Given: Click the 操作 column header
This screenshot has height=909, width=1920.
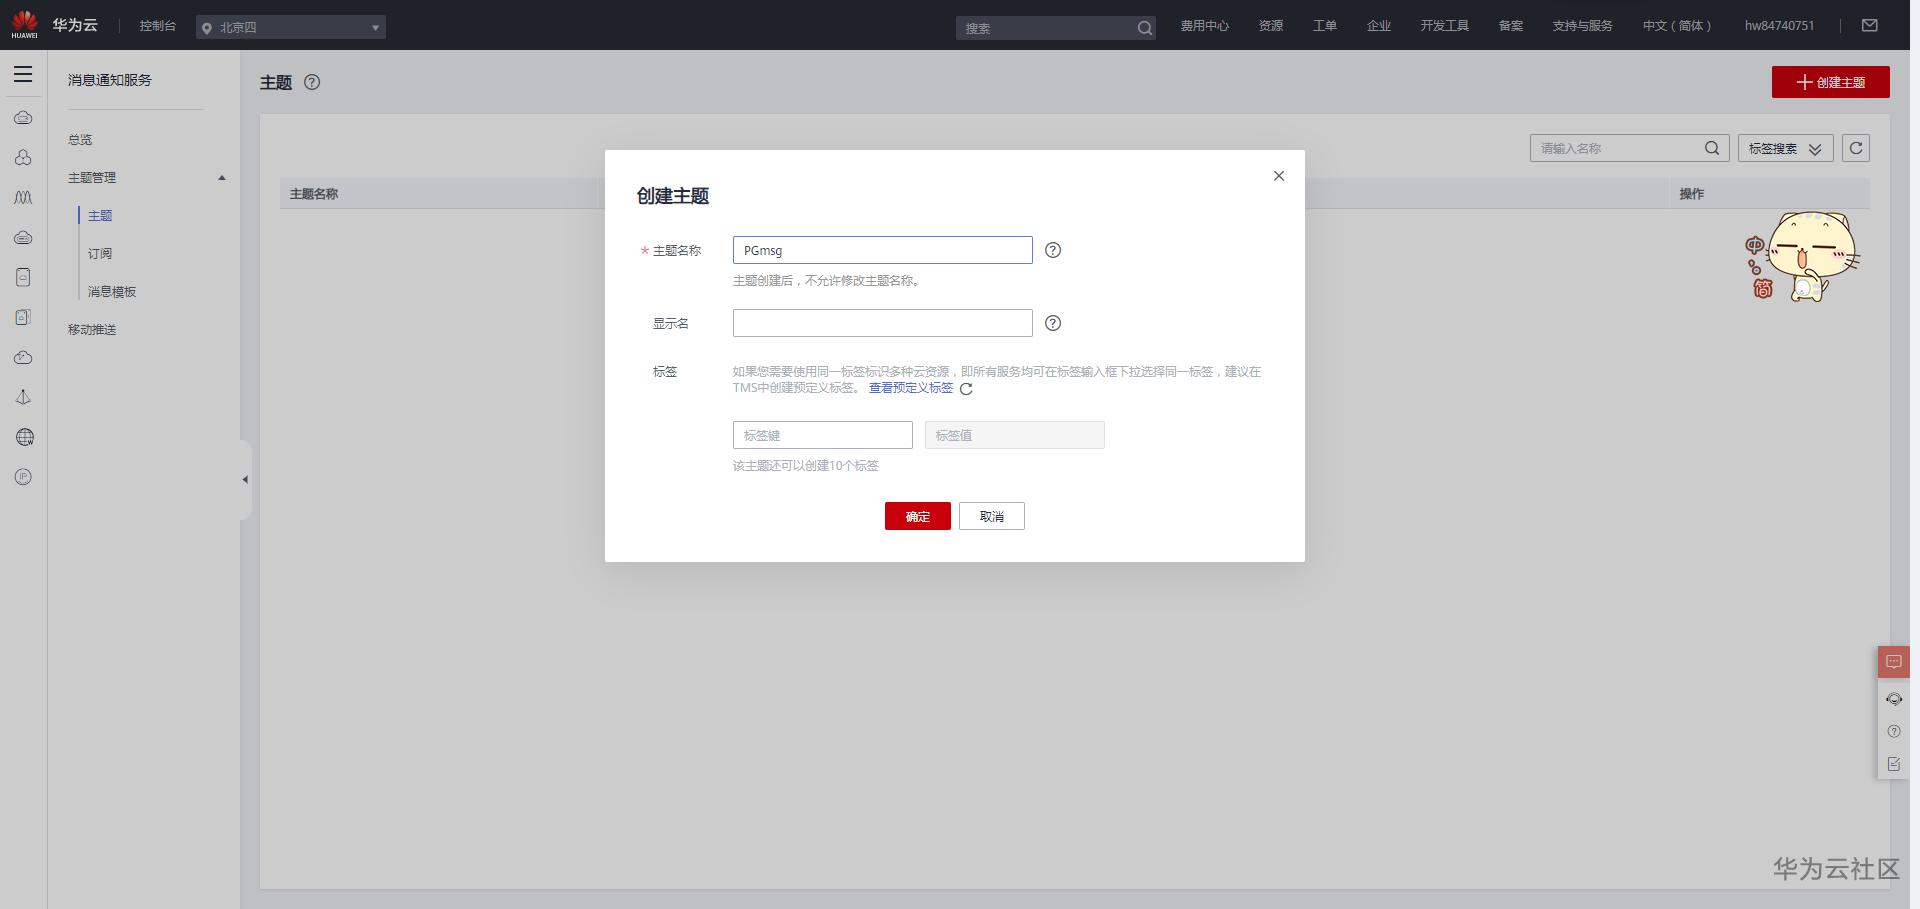Looking at the screenshot, I should [1692, 194].
